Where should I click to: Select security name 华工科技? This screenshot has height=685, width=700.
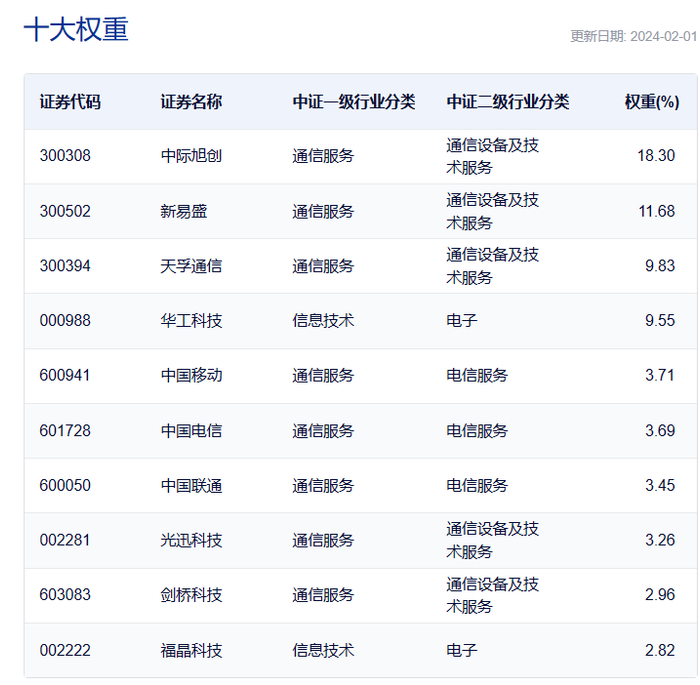191,321
